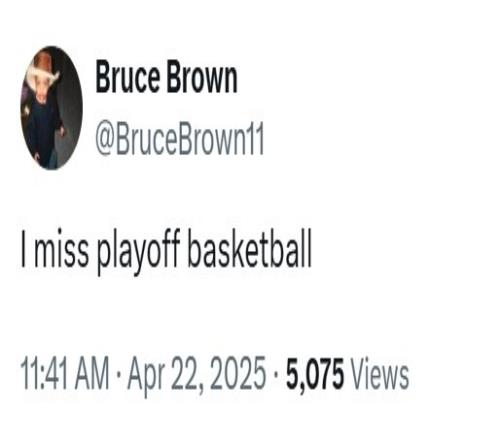
Task: Click the Views label
Action: 380,373
